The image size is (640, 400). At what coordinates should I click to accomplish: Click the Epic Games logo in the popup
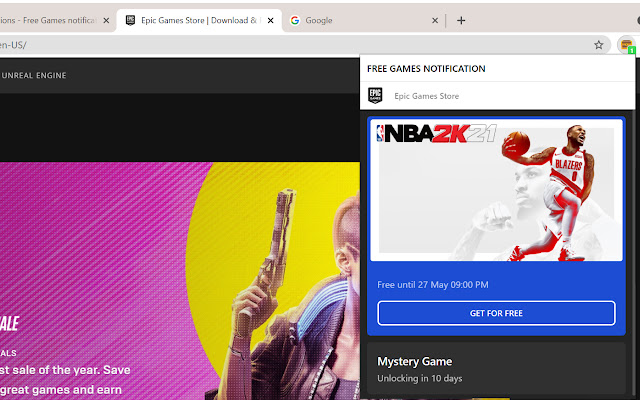click(375, 96)
